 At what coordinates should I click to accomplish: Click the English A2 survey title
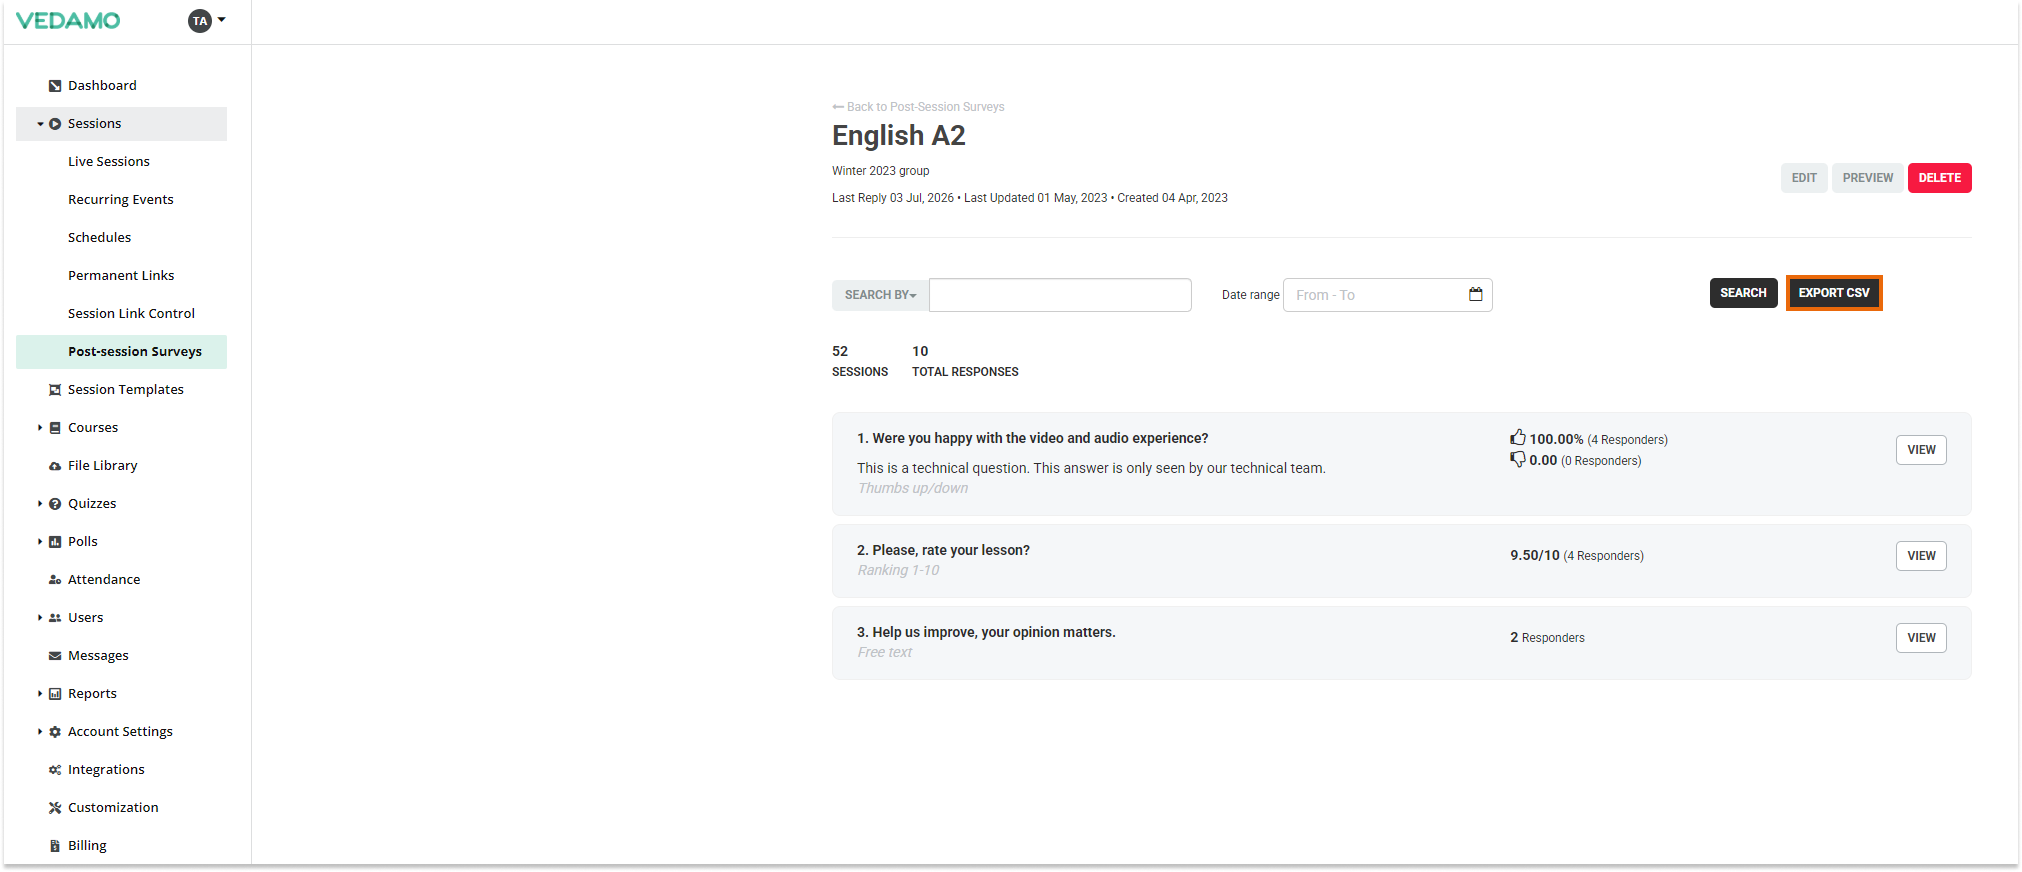[899, 136]
